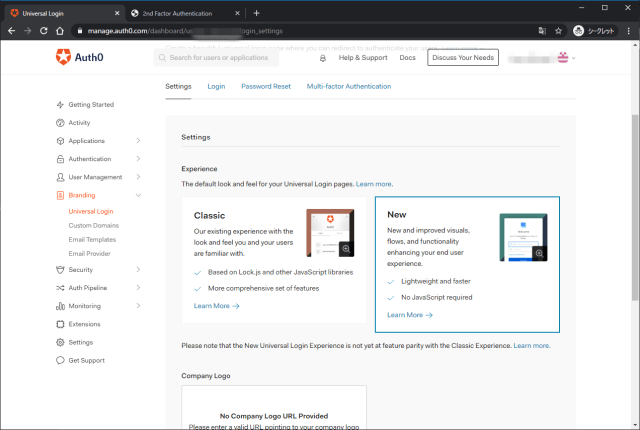Click the Get Support chat bubble icon
The image size is (640, 430).
pos(60,360)
